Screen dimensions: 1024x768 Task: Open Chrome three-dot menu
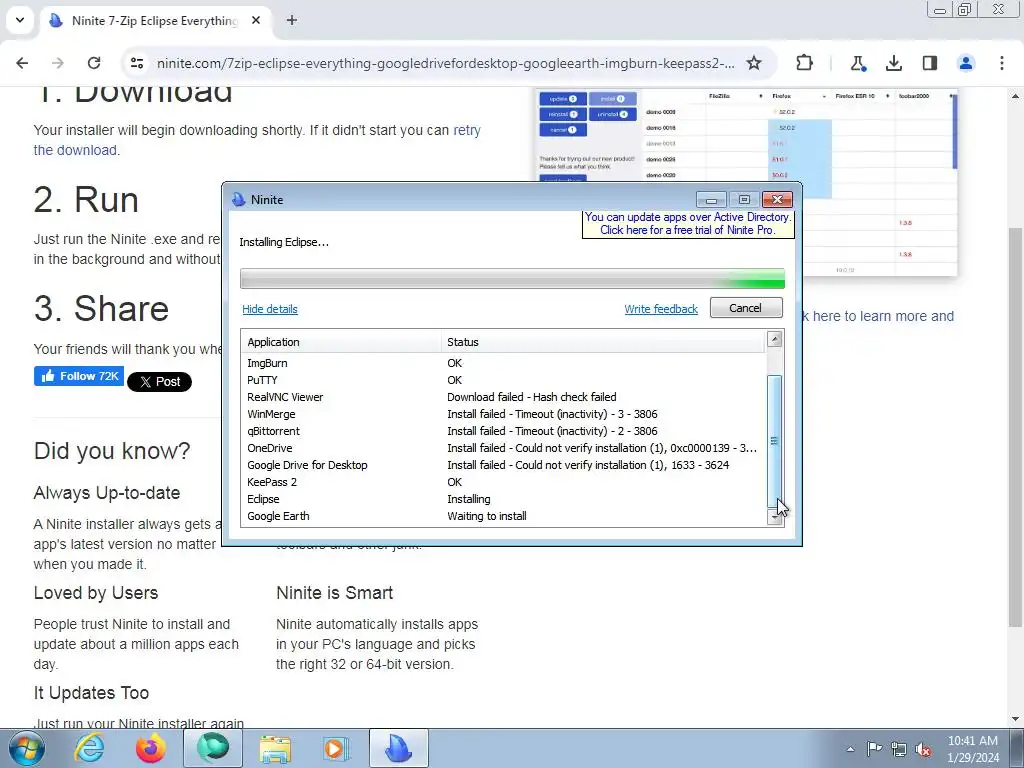point(1001,63)
